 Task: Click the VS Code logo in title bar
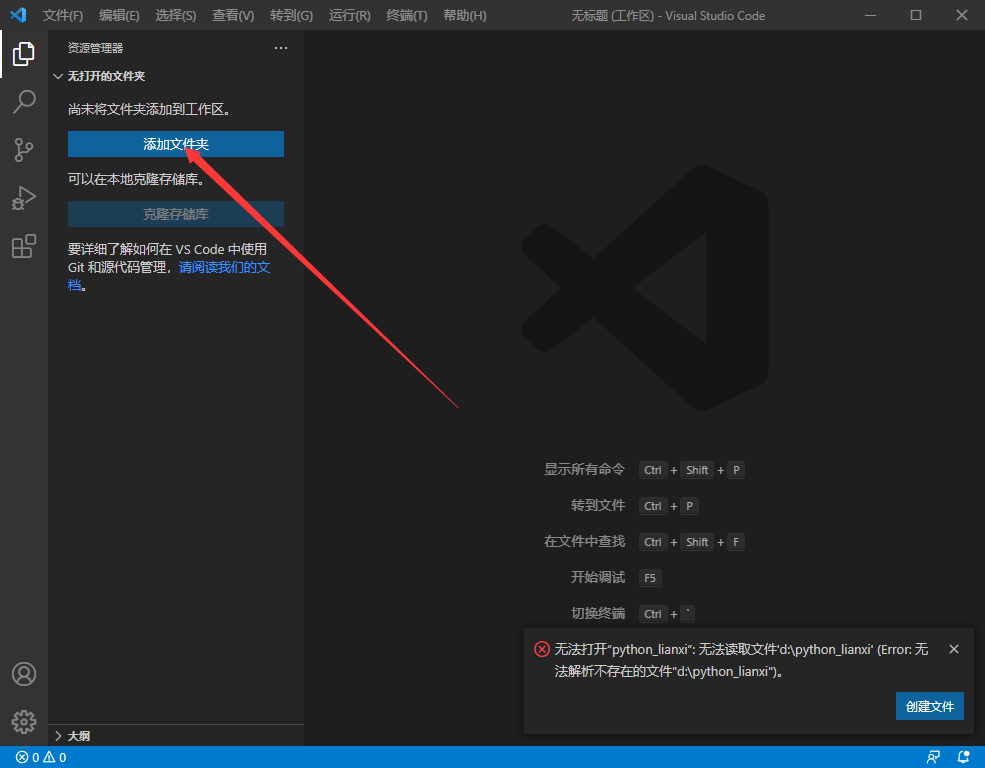[x=18, y=15]
